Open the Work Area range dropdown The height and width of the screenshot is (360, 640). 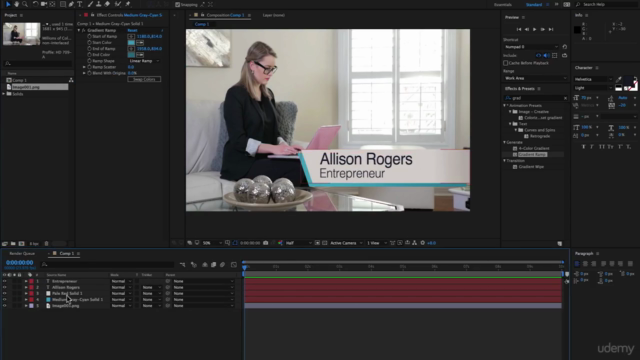535,78
